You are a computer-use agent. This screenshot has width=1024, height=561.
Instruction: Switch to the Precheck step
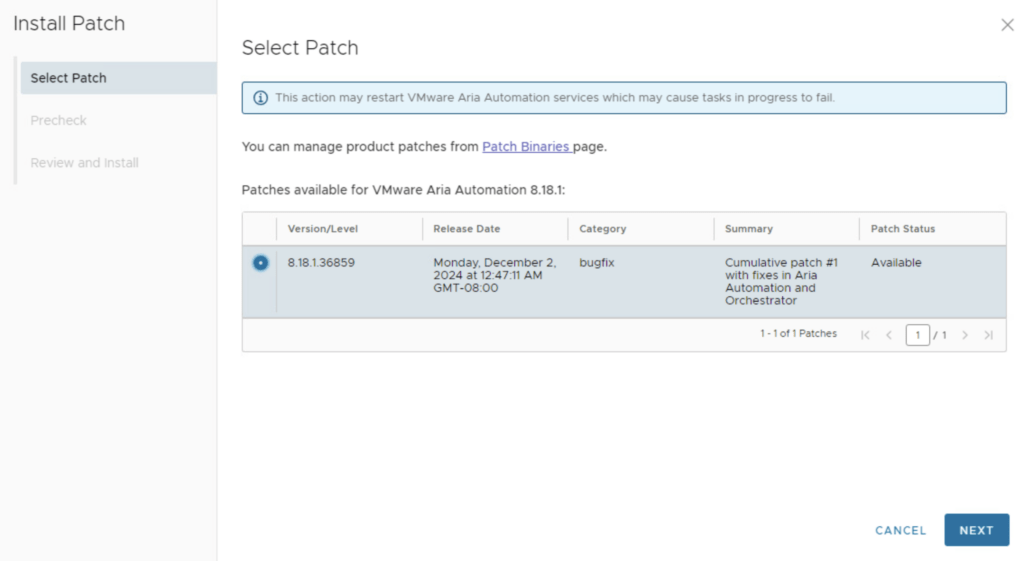(x=58, y=120)
